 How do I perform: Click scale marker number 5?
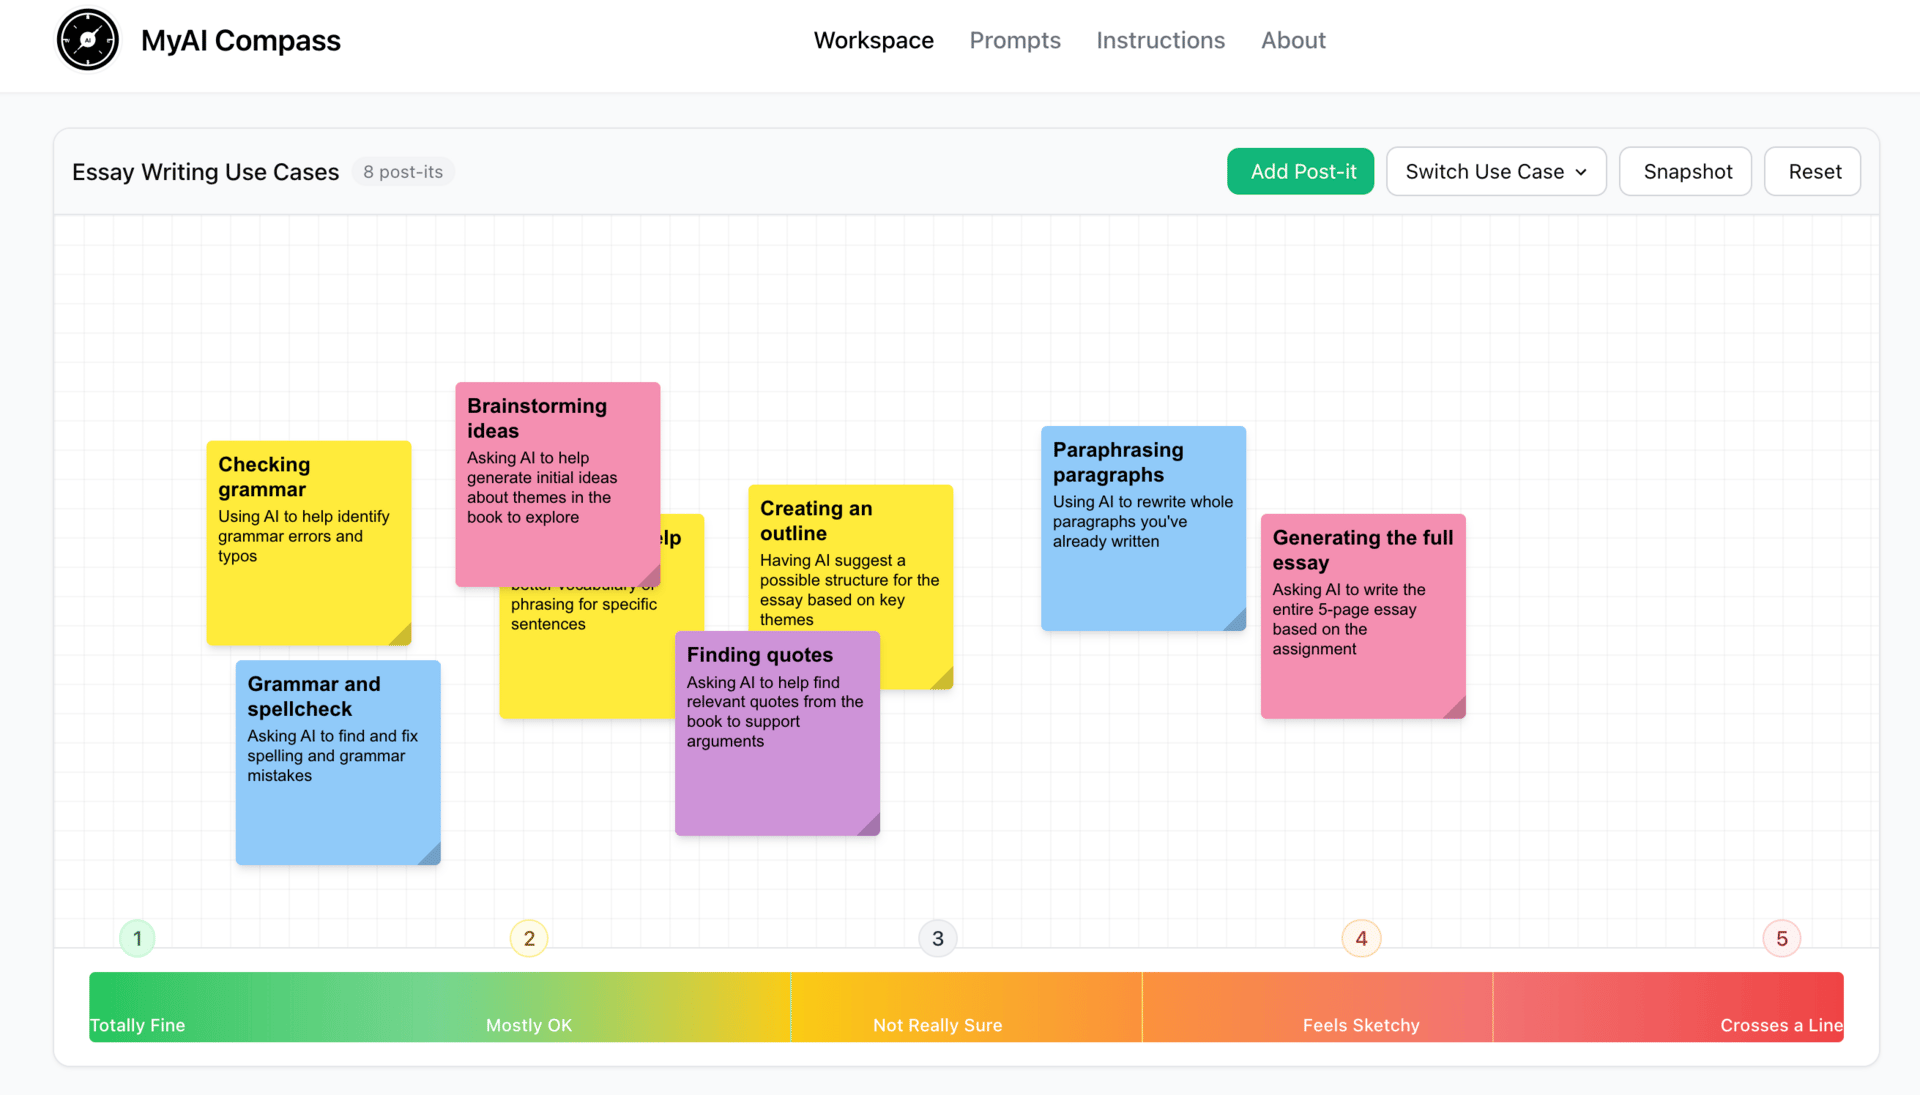(1781, 938)
